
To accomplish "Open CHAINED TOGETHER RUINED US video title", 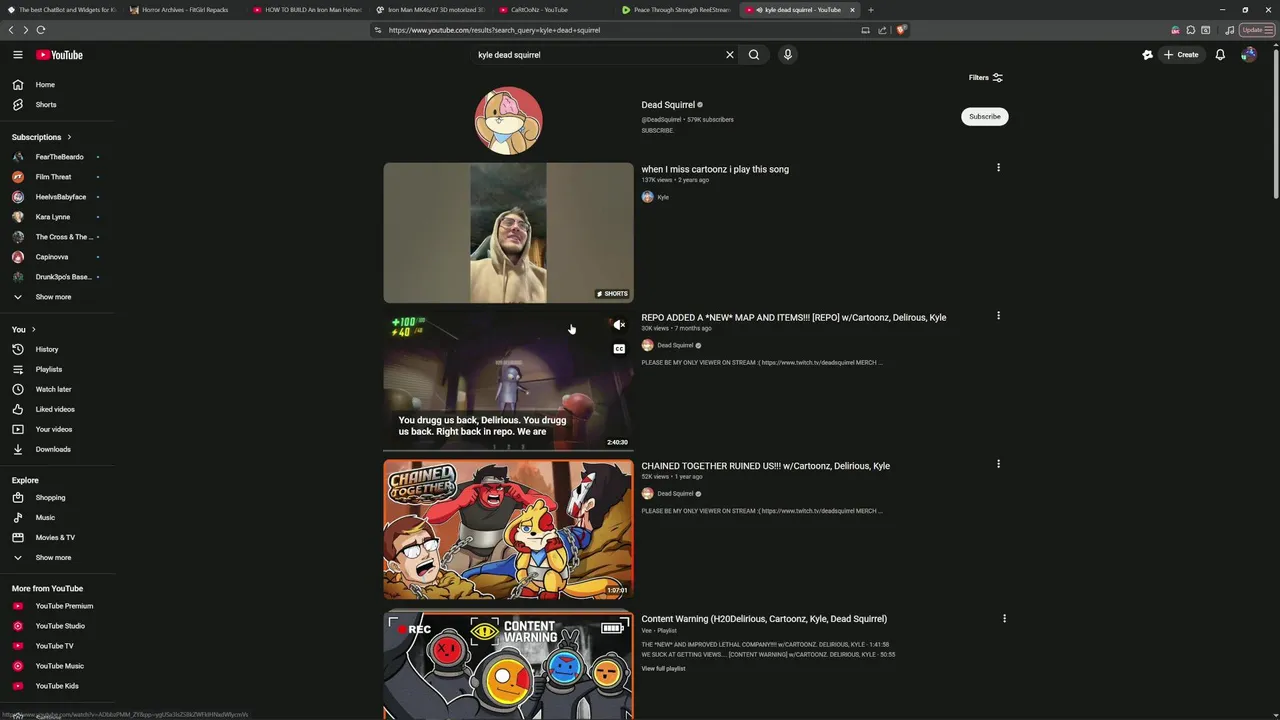I will tap(765, 466).
